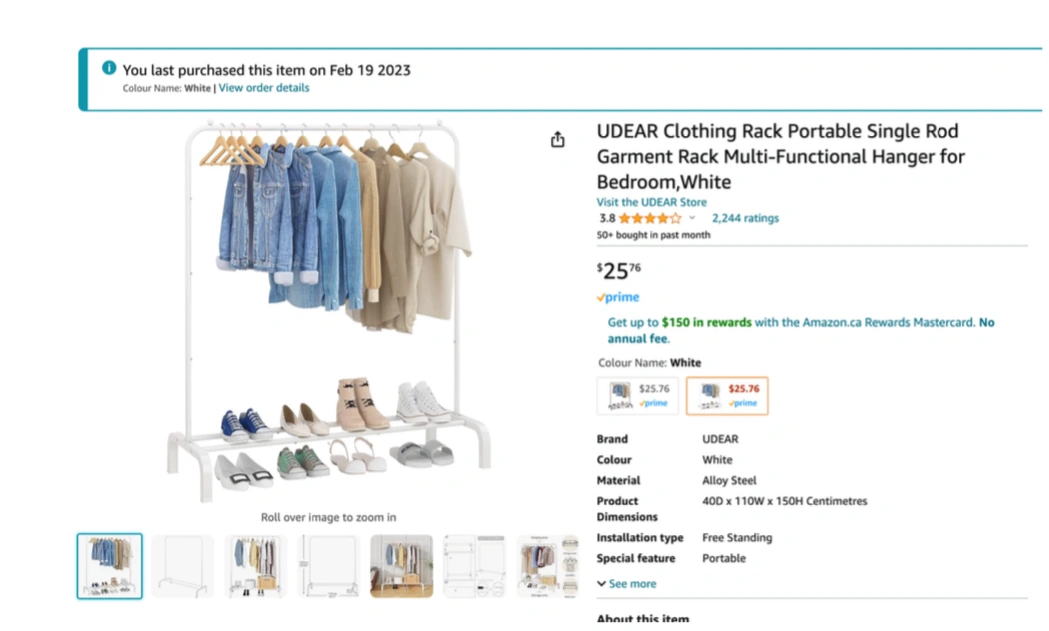Select second thumbnail showing empty white rack

pyautogui.click(x=183, y=565)
